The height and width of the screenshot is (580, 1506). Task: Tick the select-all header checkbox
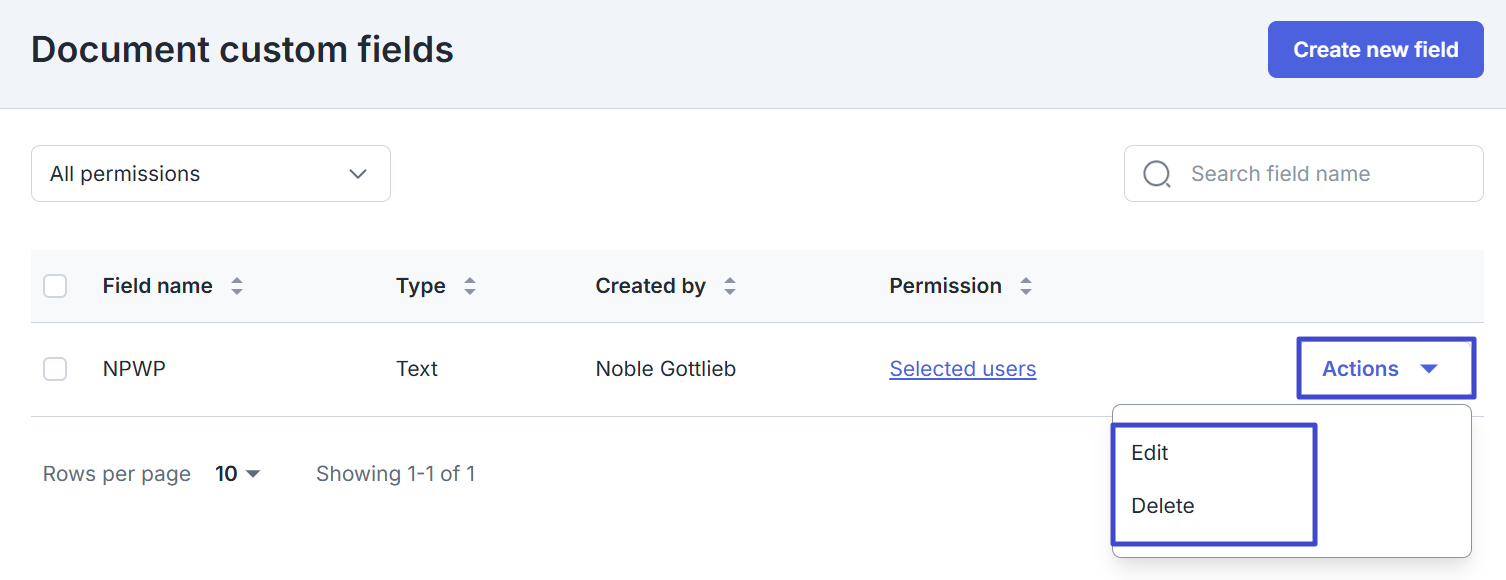tap(55, 286)
